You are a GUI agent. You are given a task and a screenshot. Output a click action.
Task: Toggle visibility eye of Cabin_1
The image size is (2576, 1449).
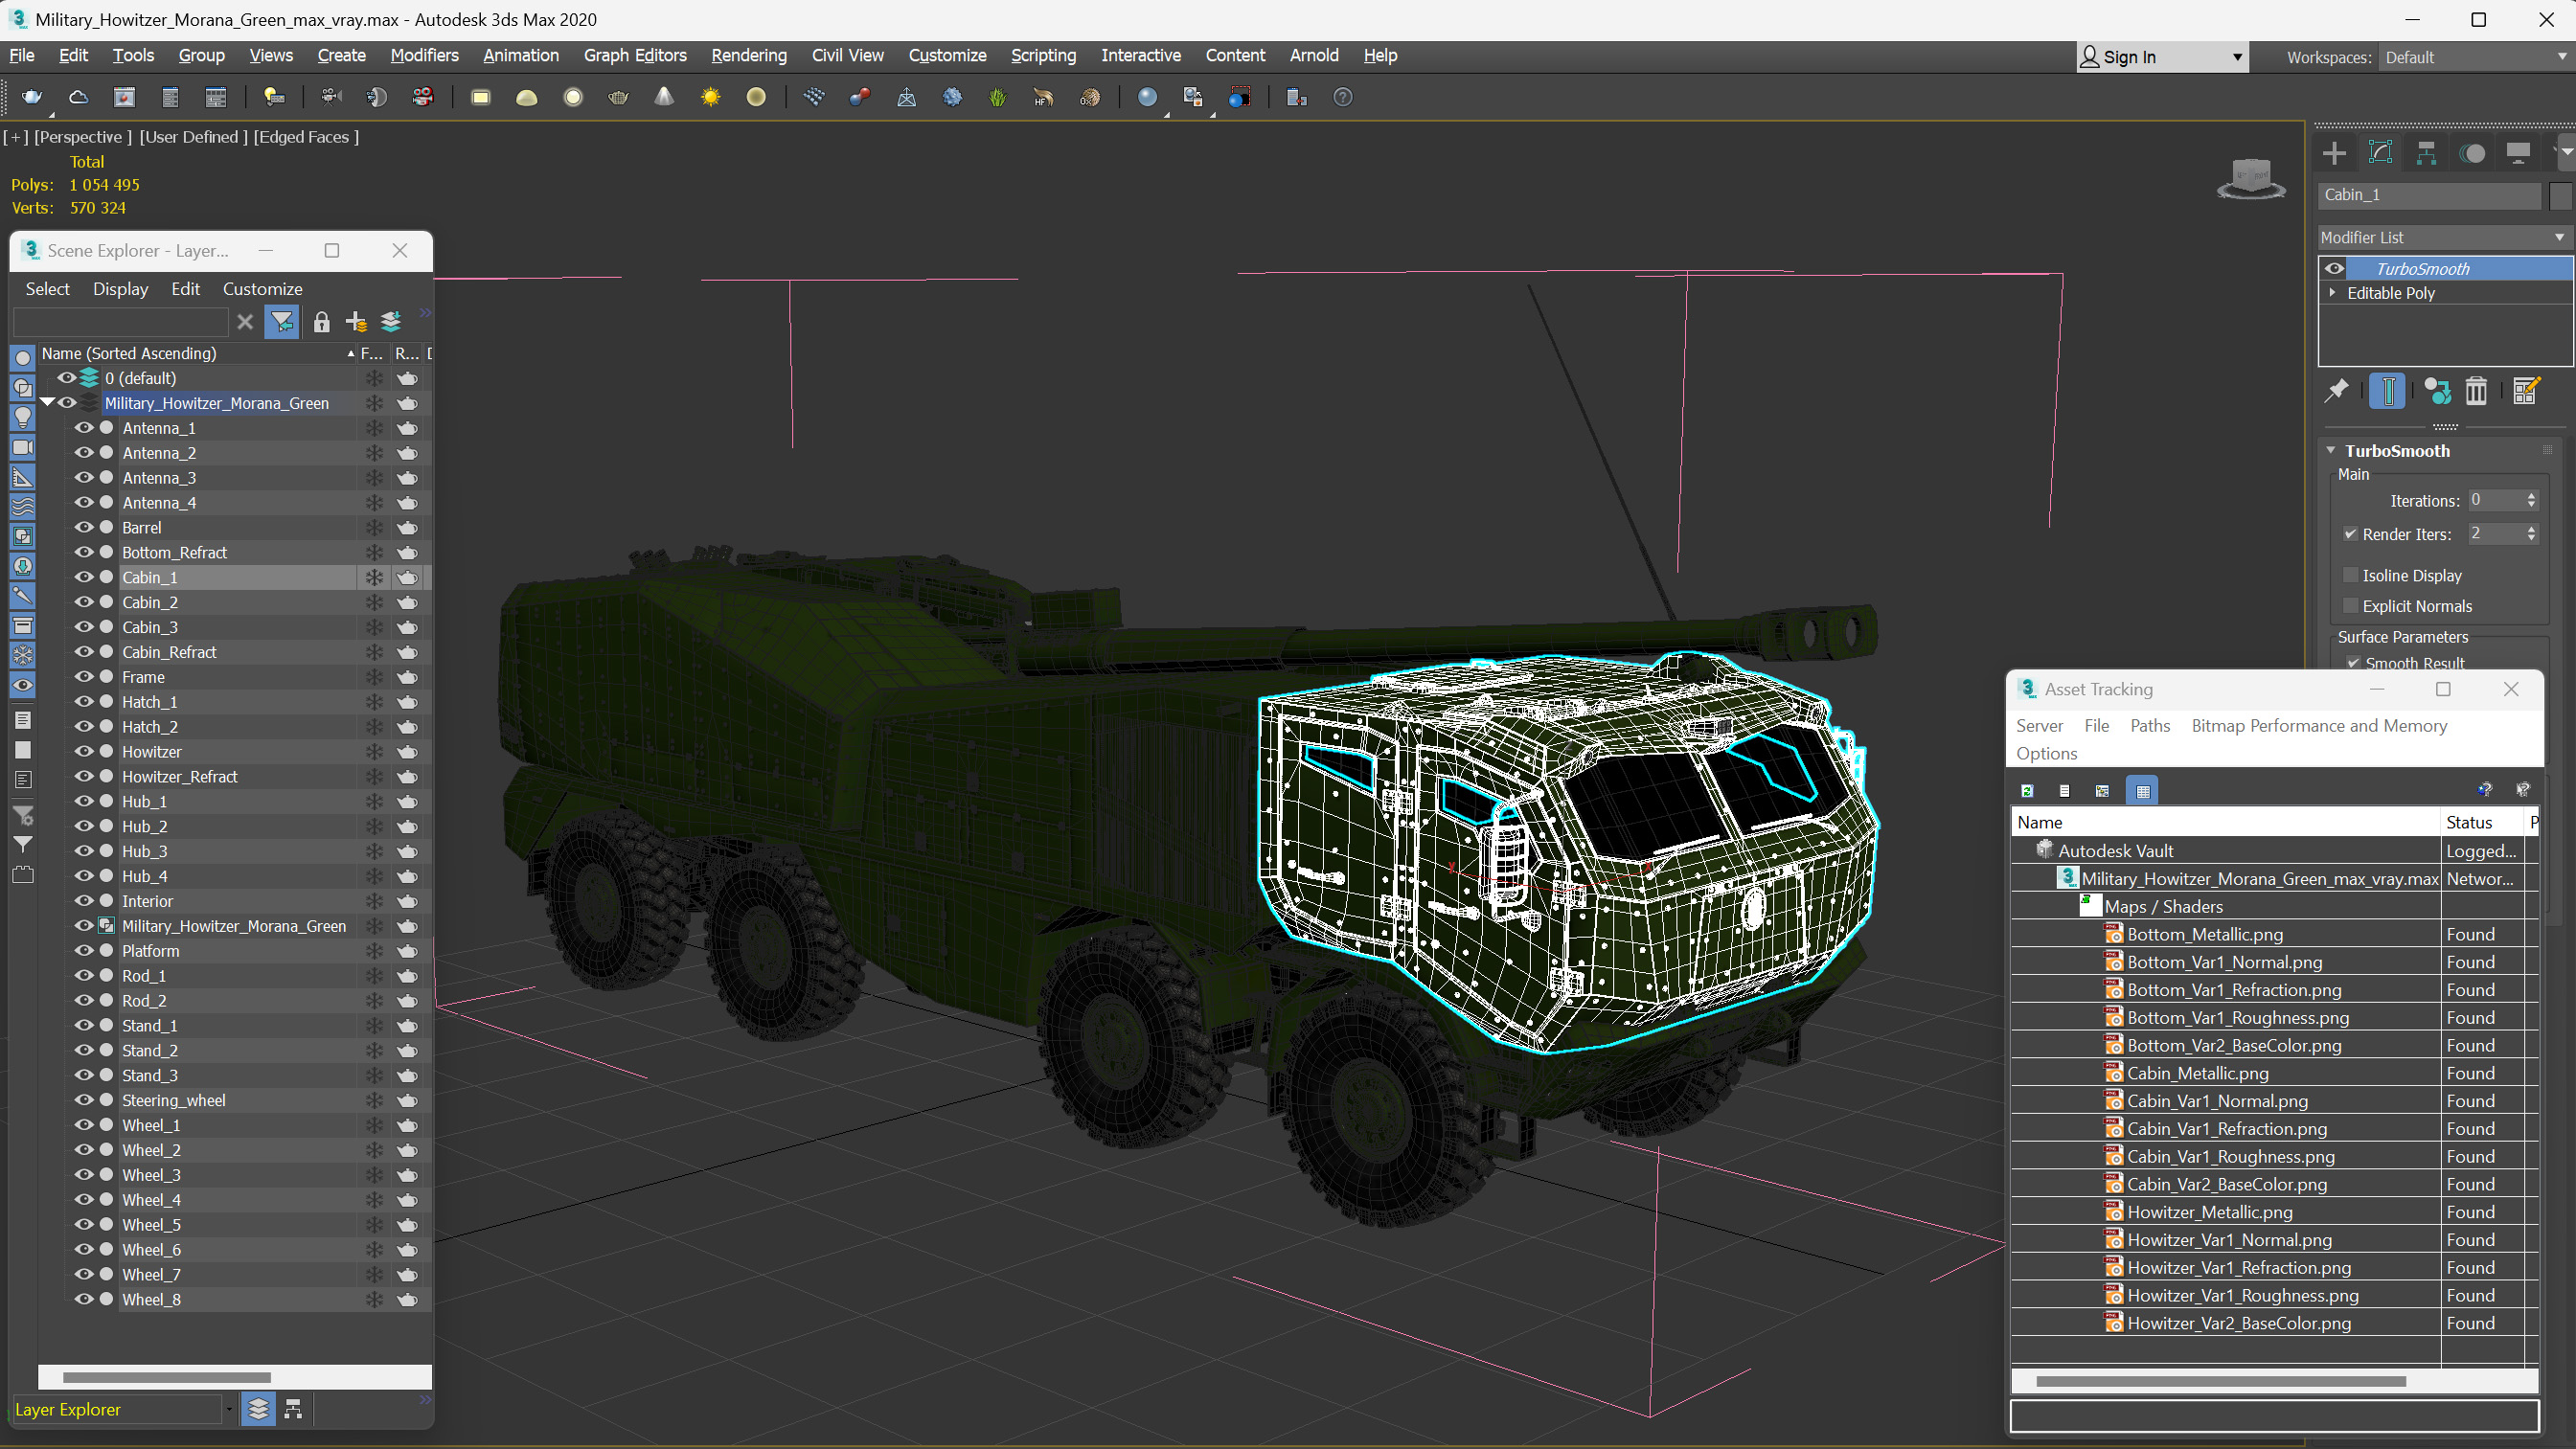[84, 577]
